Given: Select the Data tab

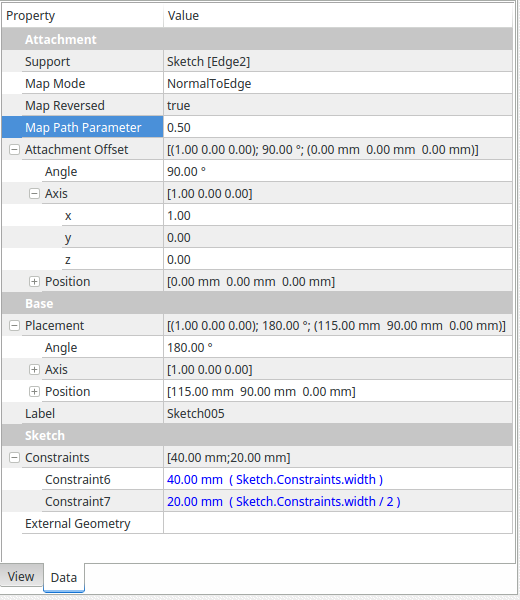Looking at the screenshot, I should point(64,577).
